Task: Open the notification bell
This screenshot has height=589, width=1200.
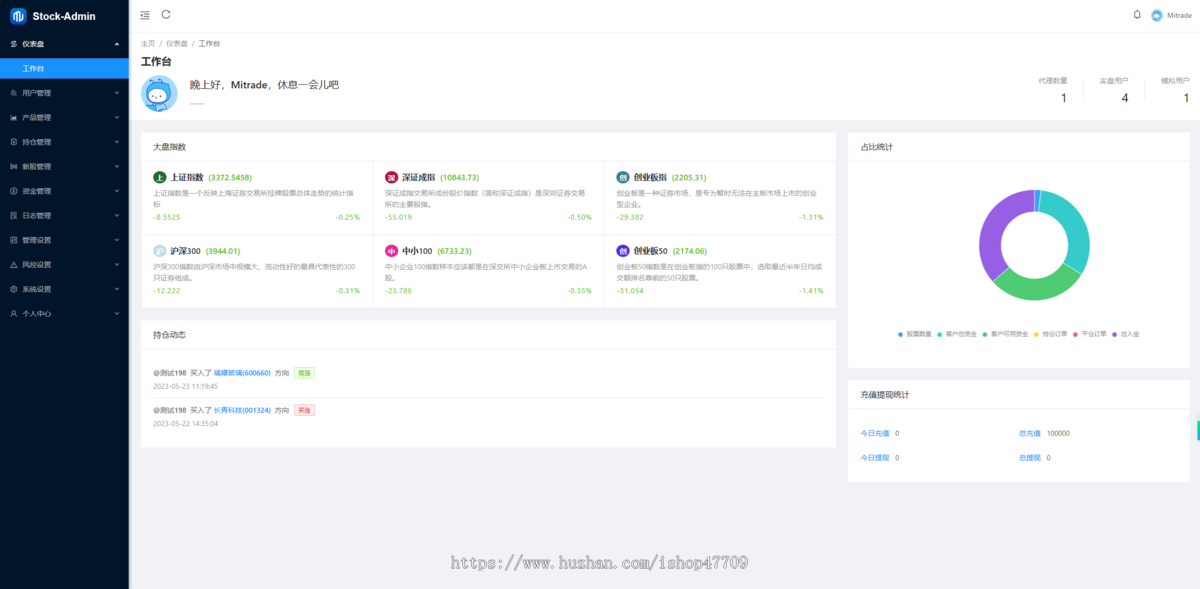Action: click(x=1137, y=15)
